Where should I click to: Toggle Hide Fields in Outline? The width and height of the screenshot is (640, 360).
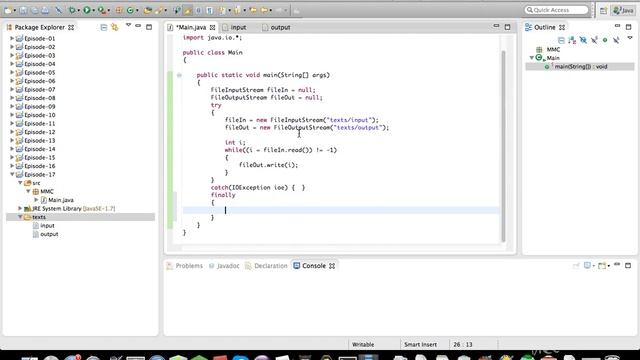(583, 40)
